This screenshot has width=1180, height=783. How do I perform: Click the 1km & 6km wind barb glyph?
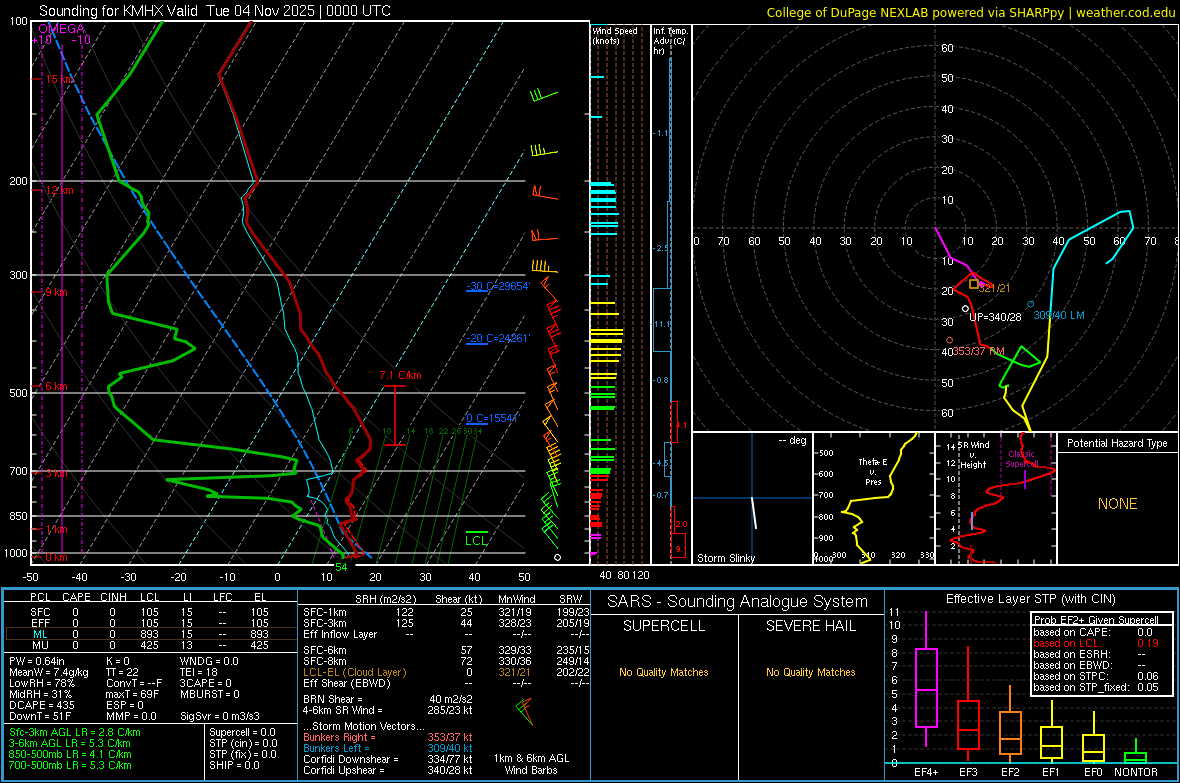(525, 710)
